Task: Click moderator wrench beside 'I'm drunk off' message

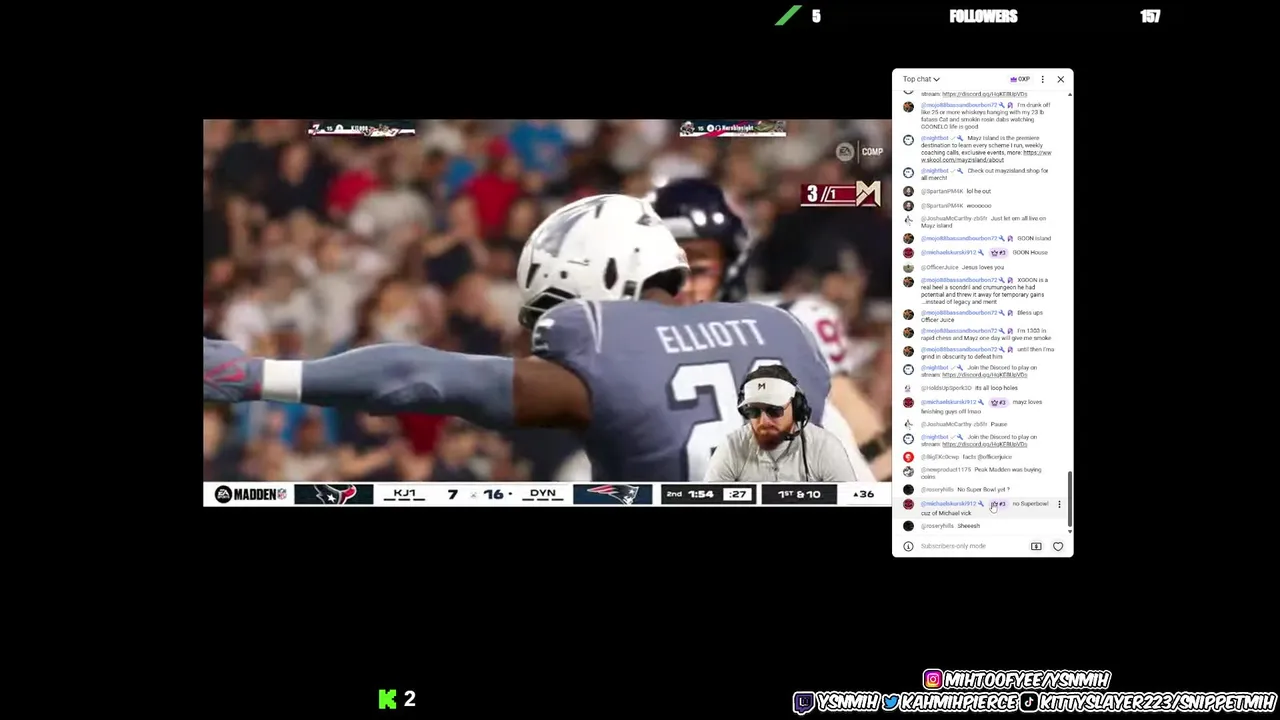Action: coord(1002,105)
